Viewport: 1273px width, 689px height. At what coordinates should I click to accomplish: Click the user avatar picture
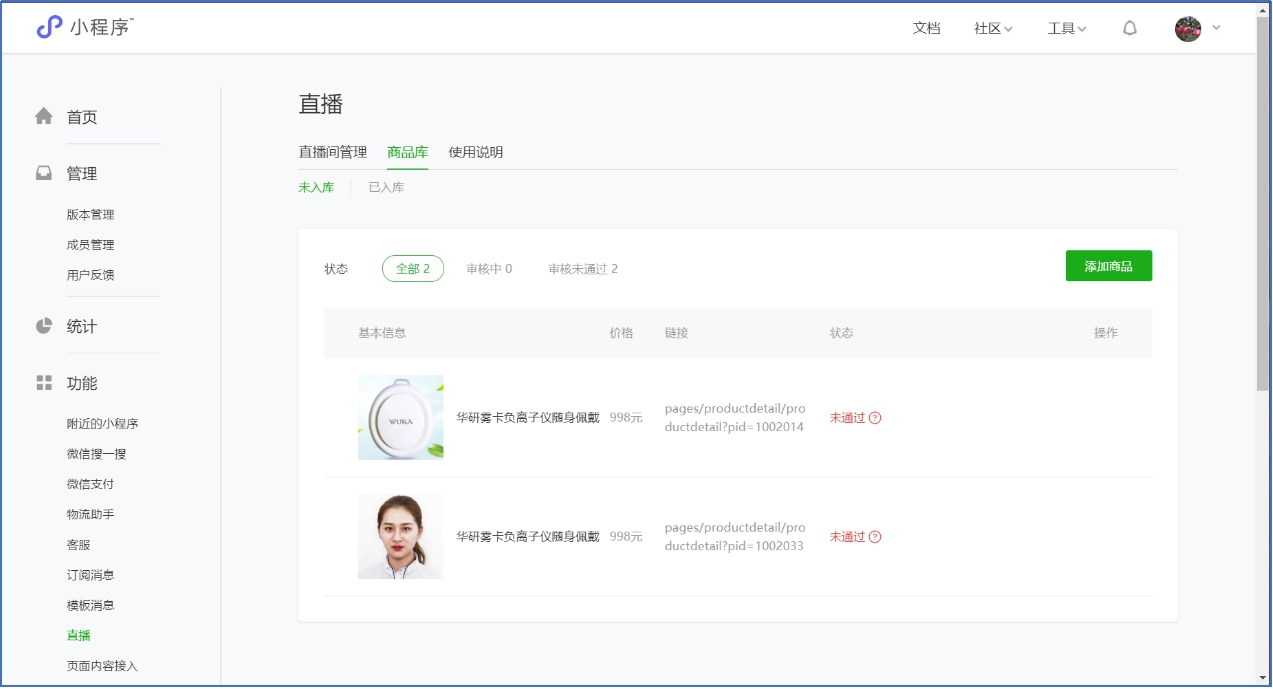pyautogui.click(x=1188, y=28)
